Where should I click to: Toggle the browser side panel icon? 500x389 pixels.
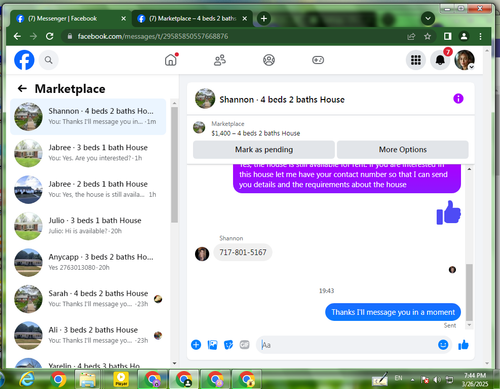pos(448,36)
